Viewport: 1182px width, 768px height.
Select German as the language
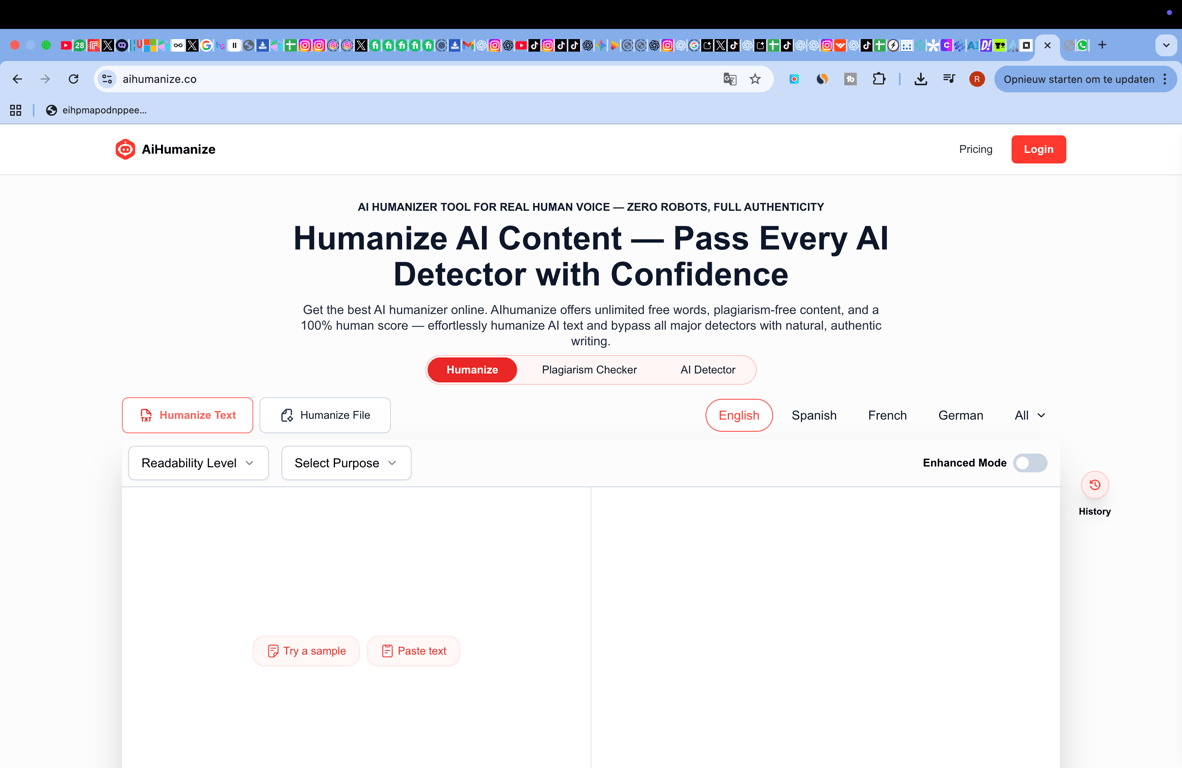[x=960, y=415]
